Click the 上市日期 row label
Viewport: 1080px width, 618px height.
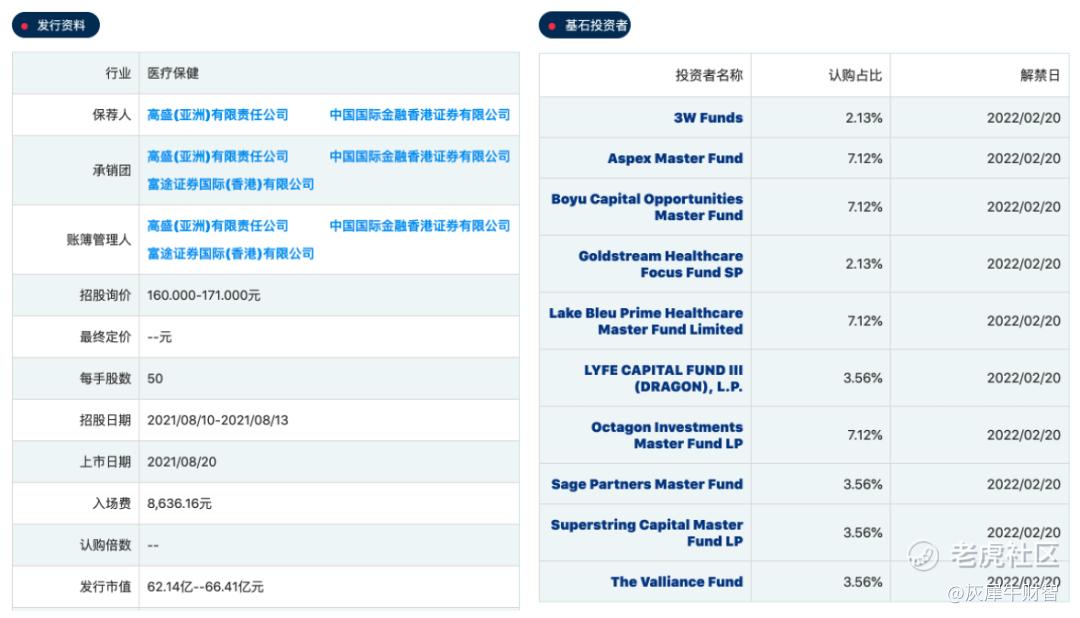pos(105,462)
